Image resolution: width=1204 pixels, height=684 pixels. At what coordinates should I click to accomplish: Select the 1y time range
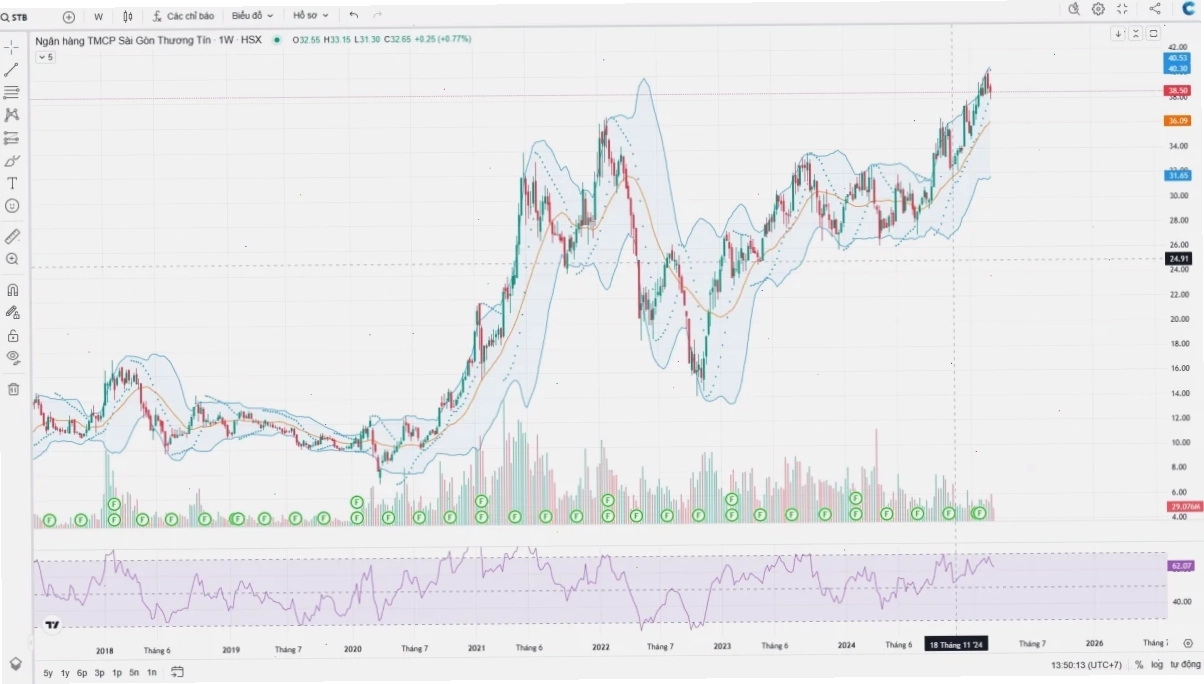65,673
